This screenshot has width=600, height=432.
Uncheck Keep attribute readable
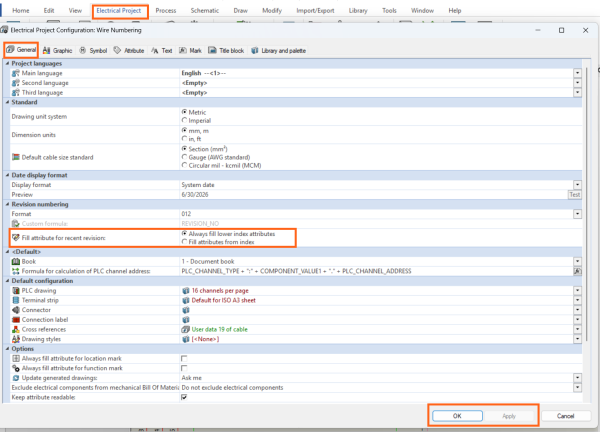(184, 397)
